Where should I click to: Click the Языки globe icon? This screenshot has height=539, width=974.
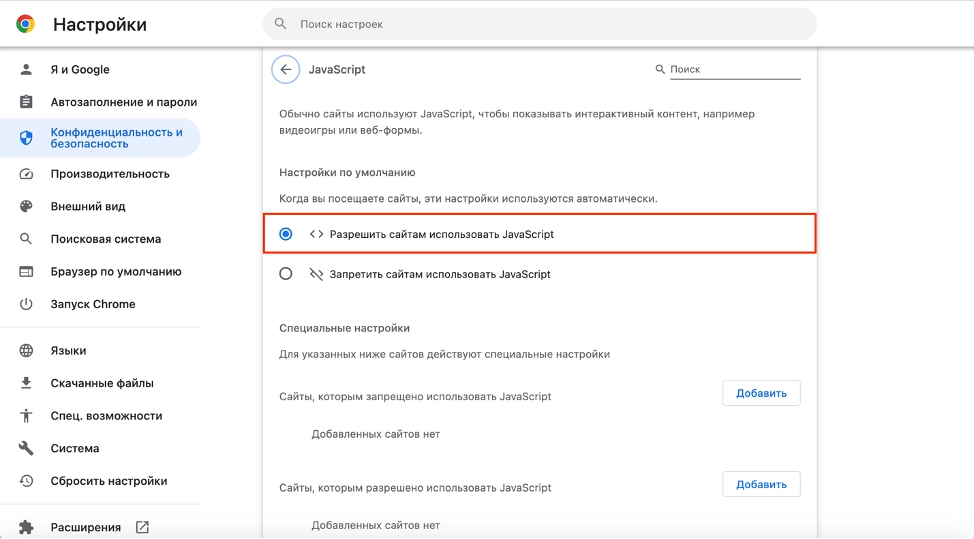(x=27, y=351)
